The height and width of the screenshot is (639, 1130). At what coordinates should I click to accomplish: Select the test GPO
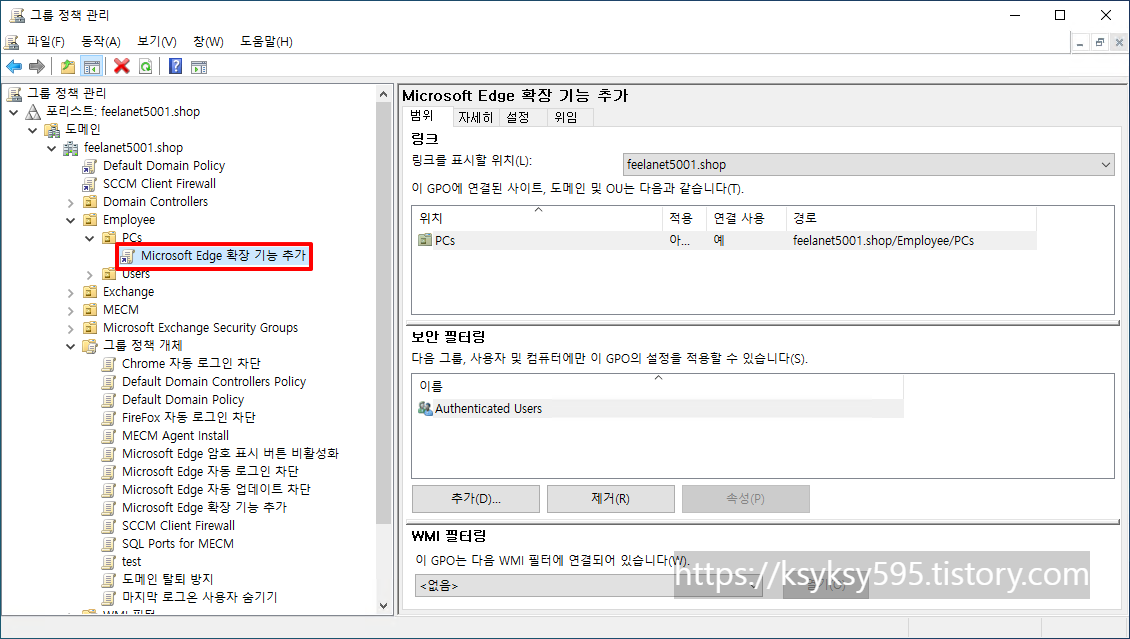(x=131, y=562)
